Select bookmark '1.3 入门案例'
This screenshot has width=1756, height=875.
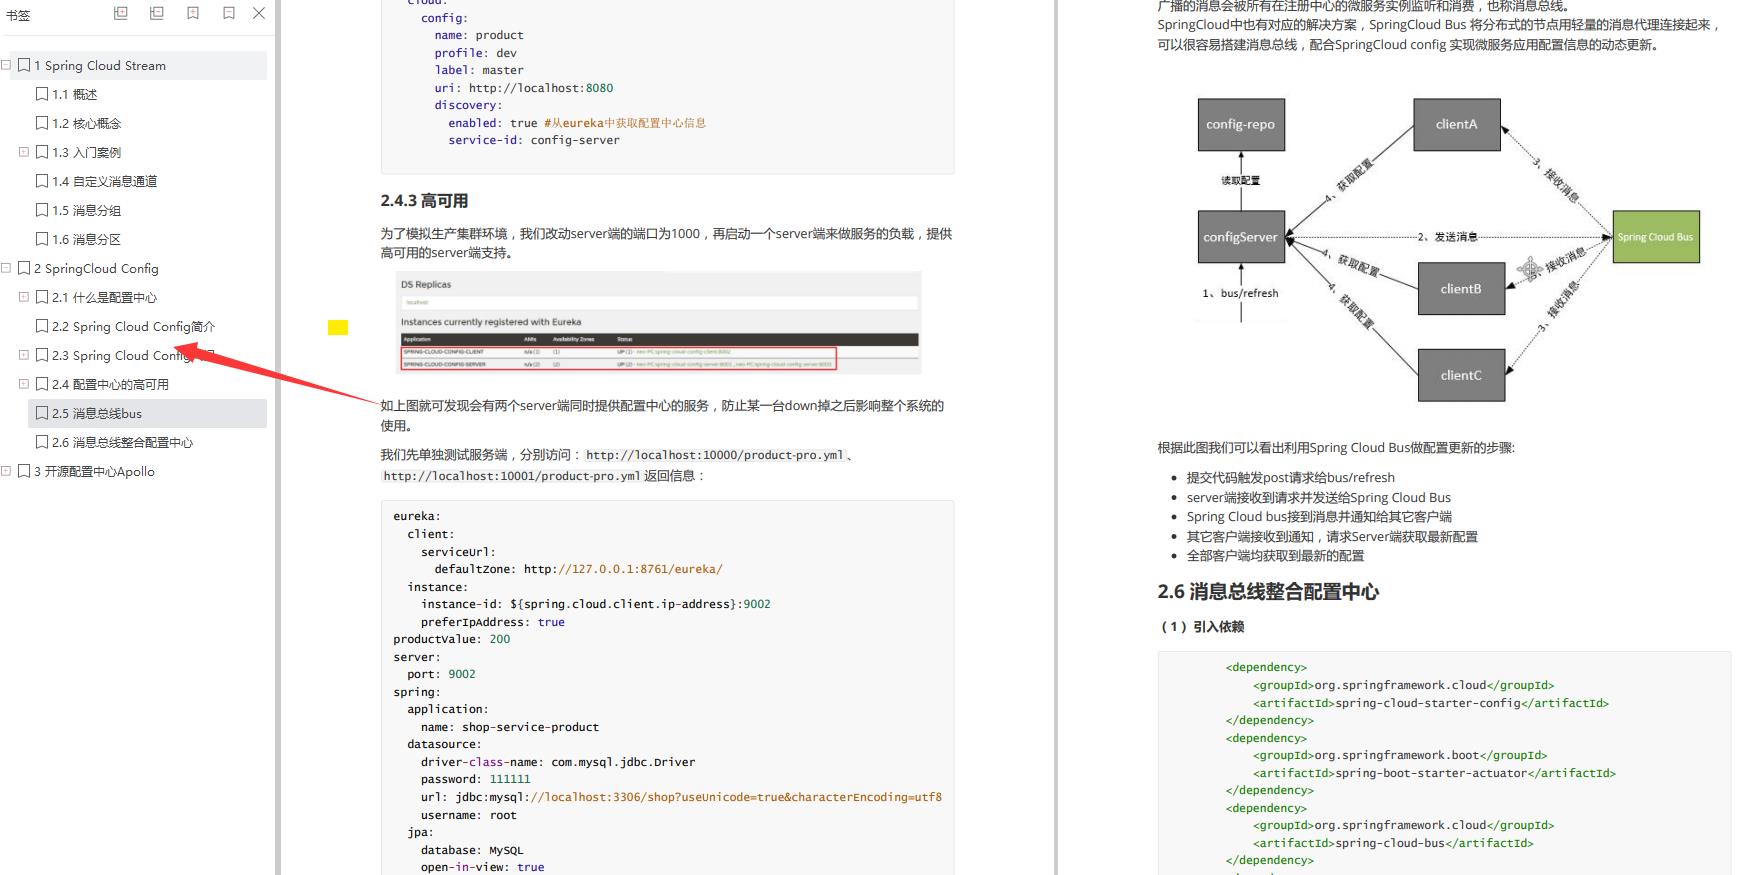point(87,152)
